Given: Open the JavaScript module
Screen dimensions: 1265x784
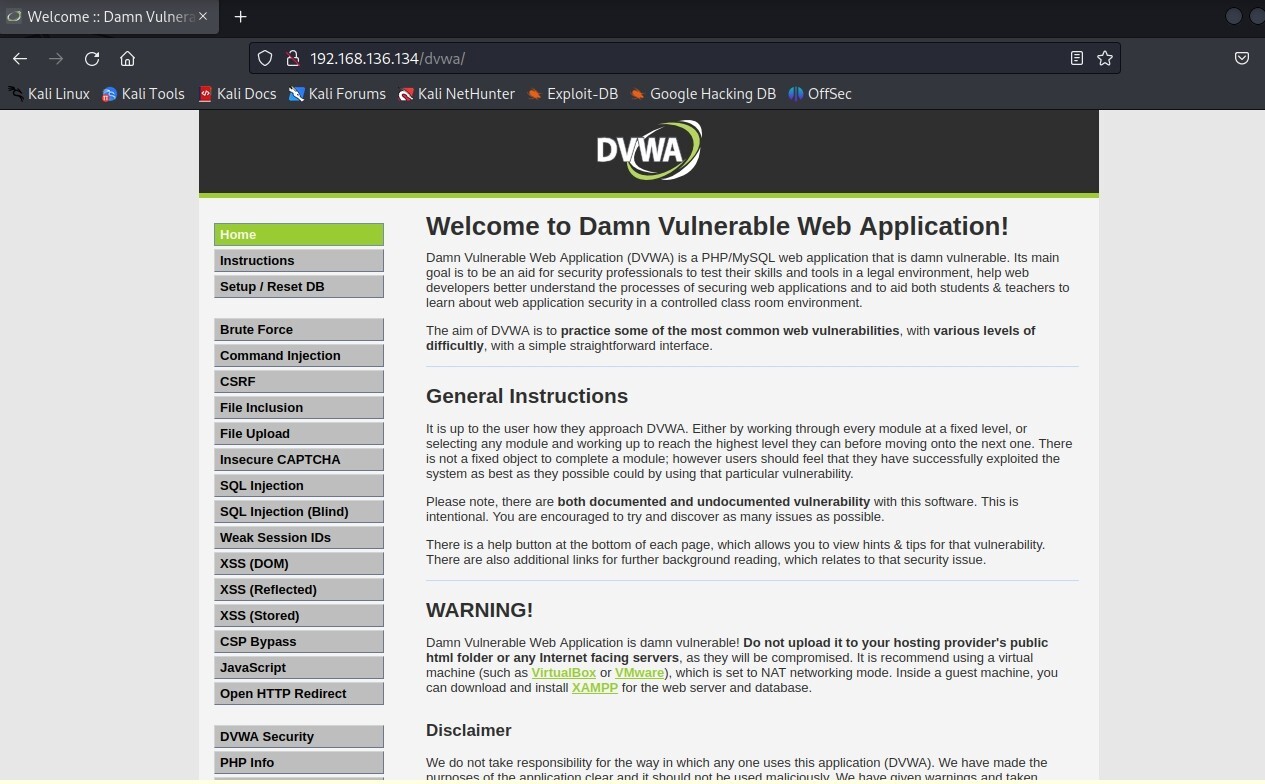Looking at the screenshot, I should point(299,667).
